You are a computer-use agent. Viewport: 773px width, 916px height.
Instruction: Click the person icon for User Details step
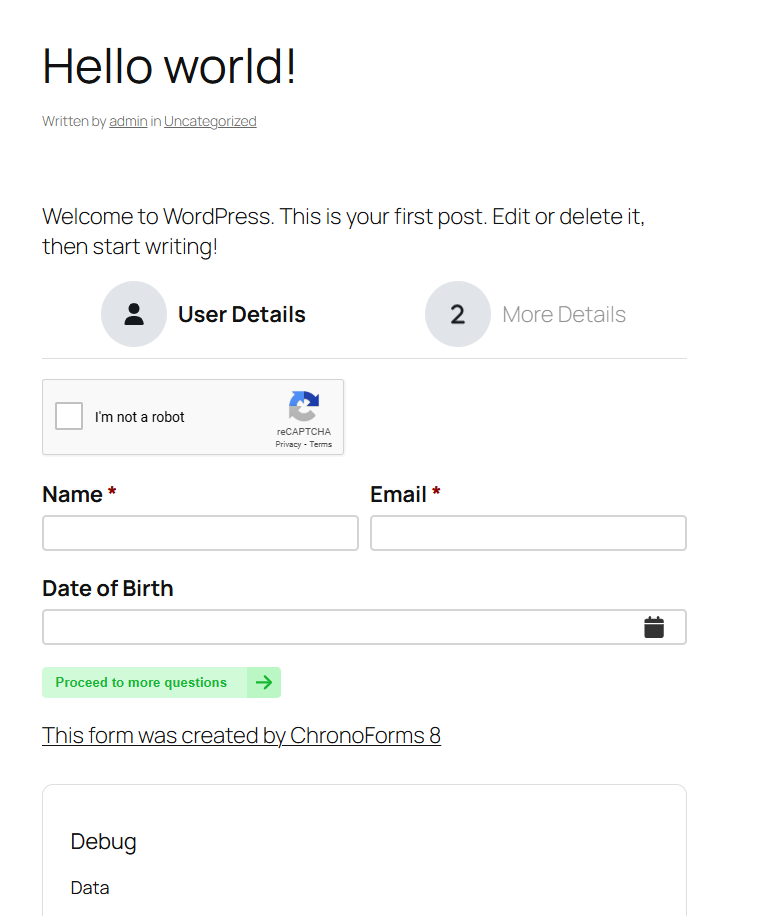coord(134,314)
